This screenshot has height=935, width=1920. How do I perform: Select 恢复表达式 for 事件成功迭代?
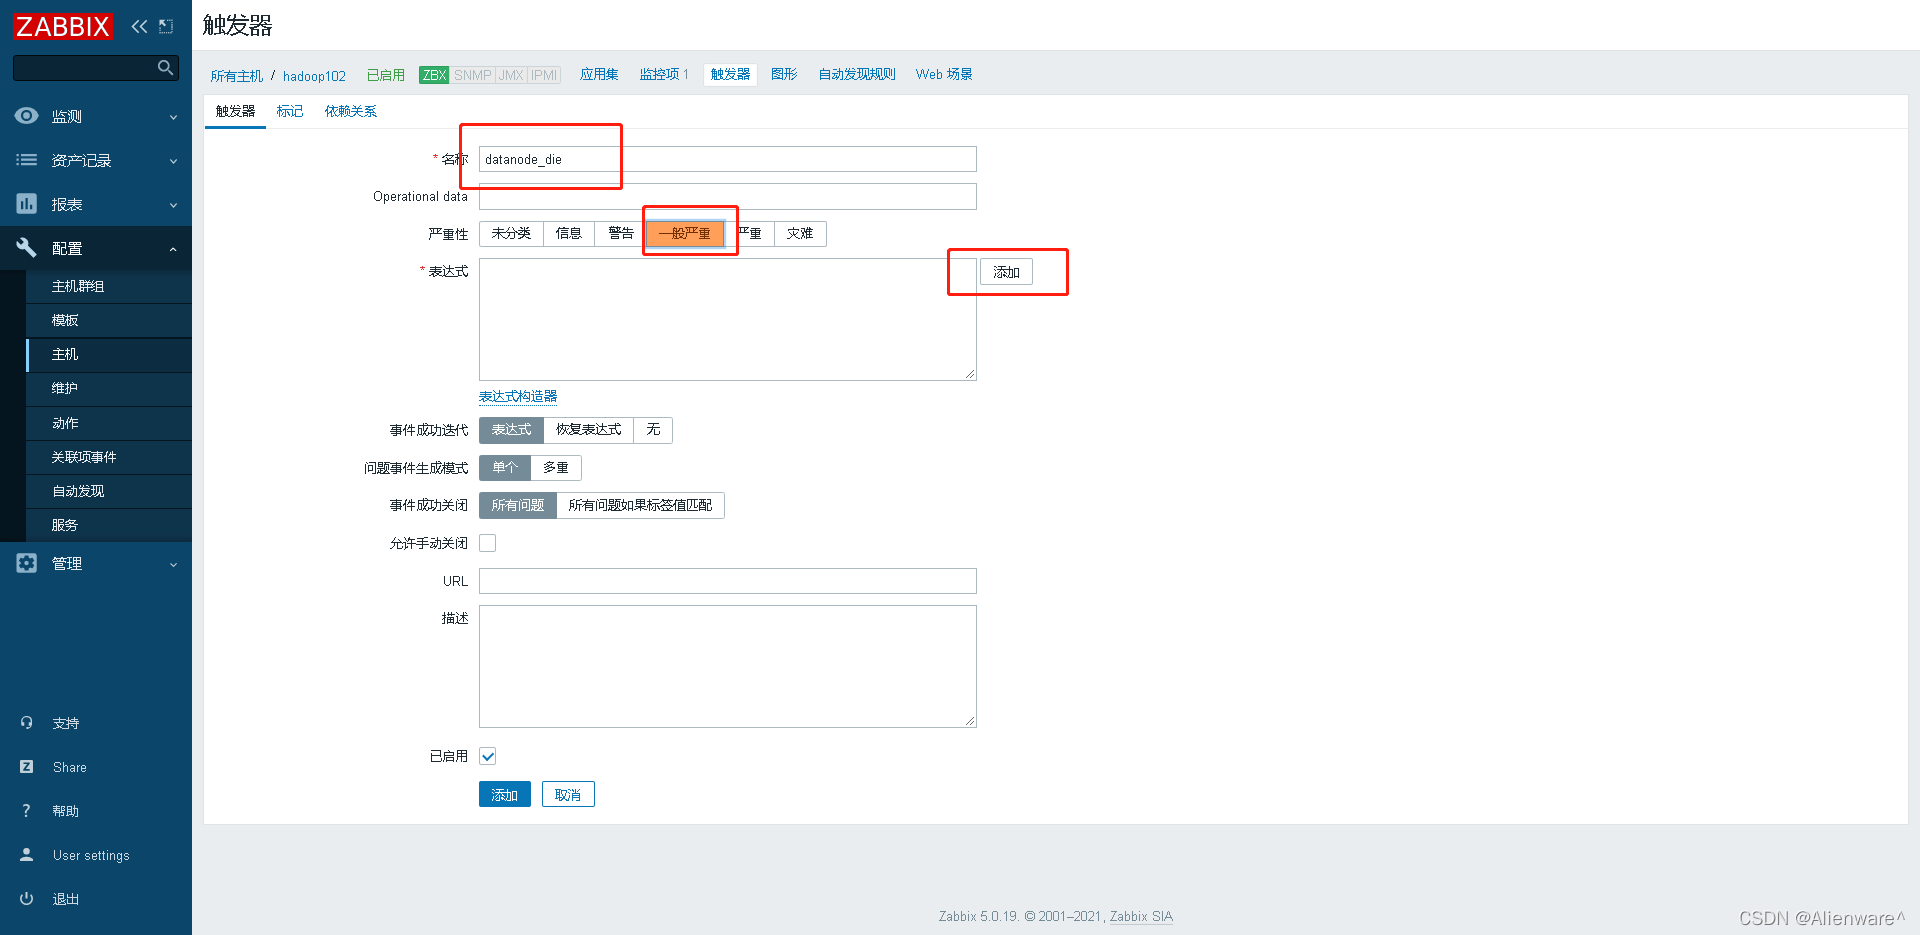pyautogui.click(x=589, y=430)
